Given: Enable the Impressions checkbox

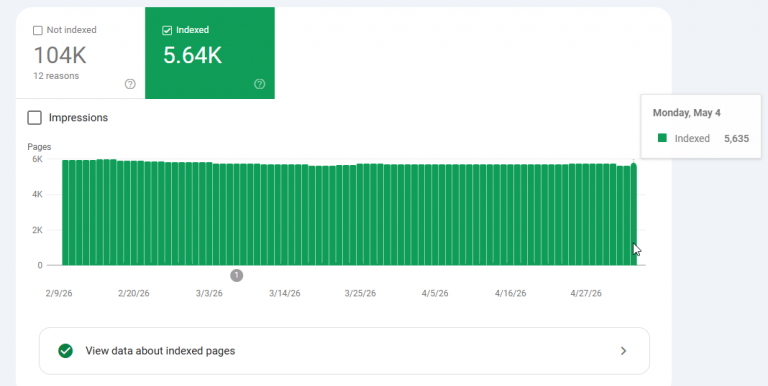Looking at the screenshot, I should pos(34,118).
